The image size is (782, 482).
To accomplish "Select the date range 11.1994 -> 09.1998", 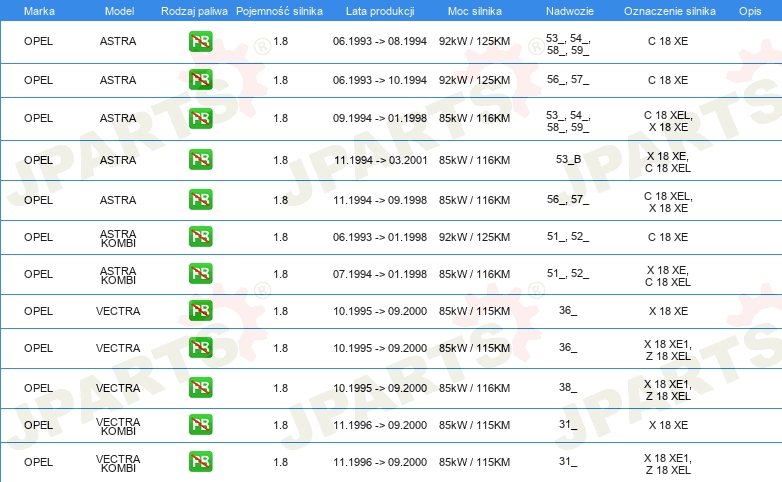I will [380, 200].
